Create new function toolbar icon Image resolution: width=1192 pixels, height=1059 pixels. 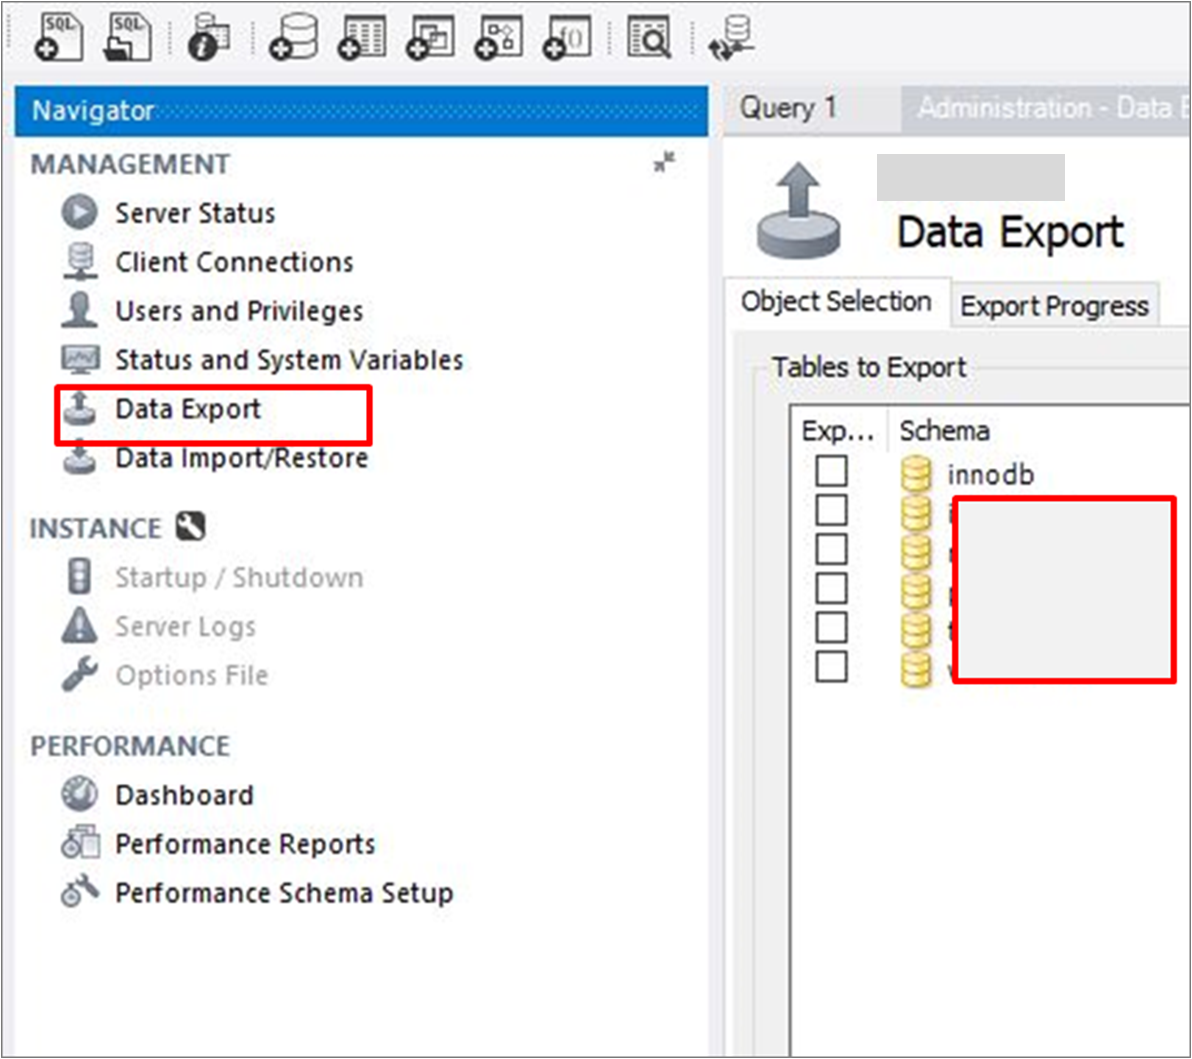567,36
